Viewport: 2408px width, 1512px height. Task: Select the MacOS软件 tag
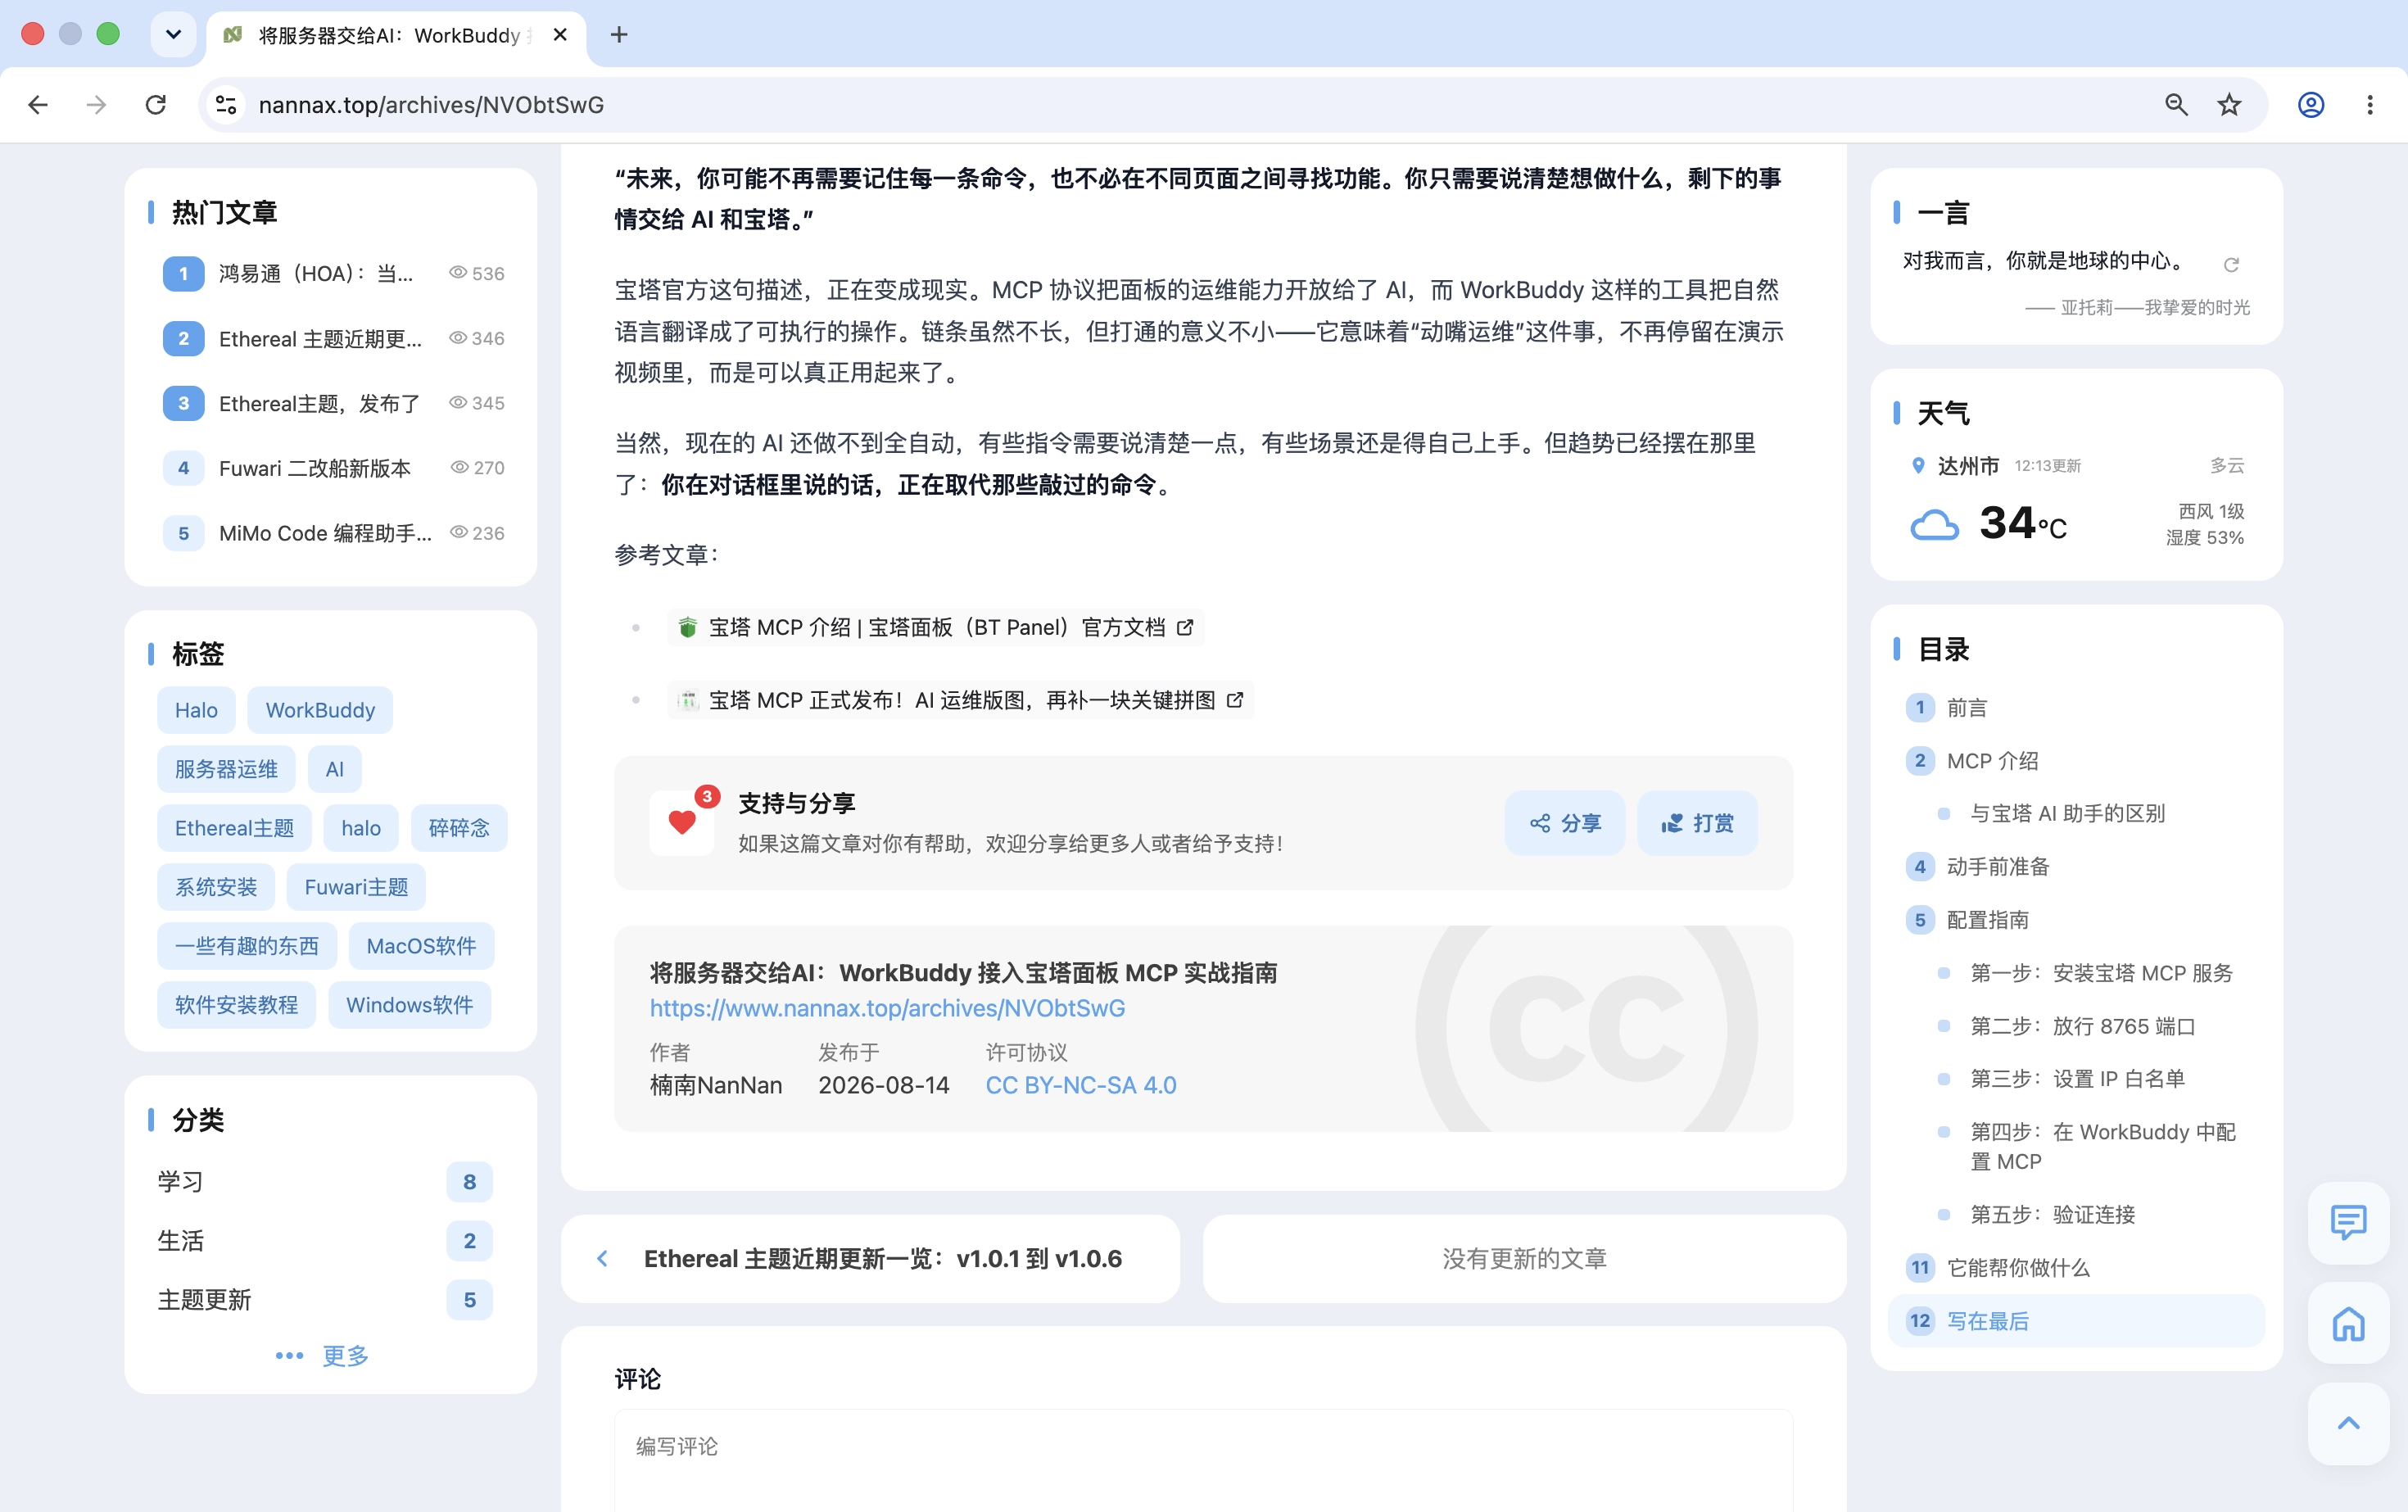pos(421,946)
